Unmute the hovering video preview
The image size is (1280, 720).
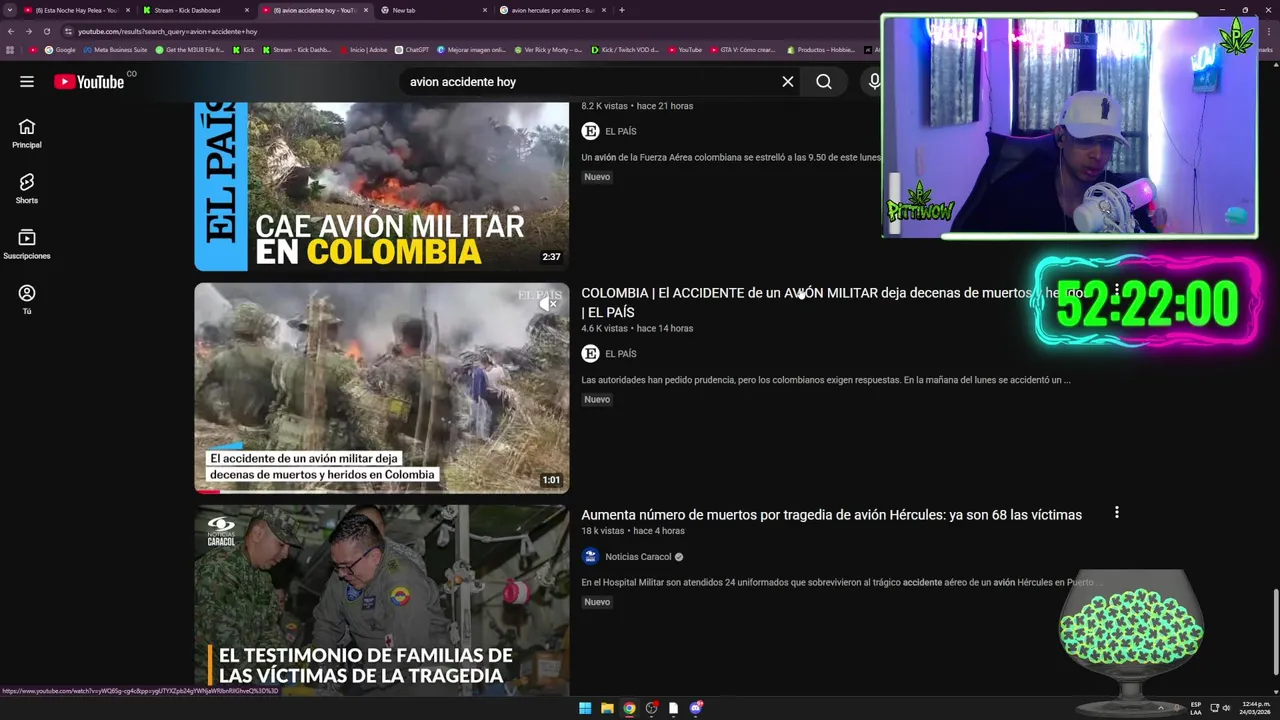548,304
